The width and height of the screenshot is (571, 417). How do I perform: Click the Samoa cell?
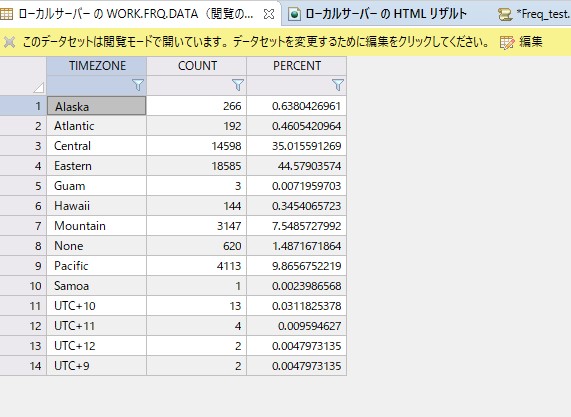point(97,286)
